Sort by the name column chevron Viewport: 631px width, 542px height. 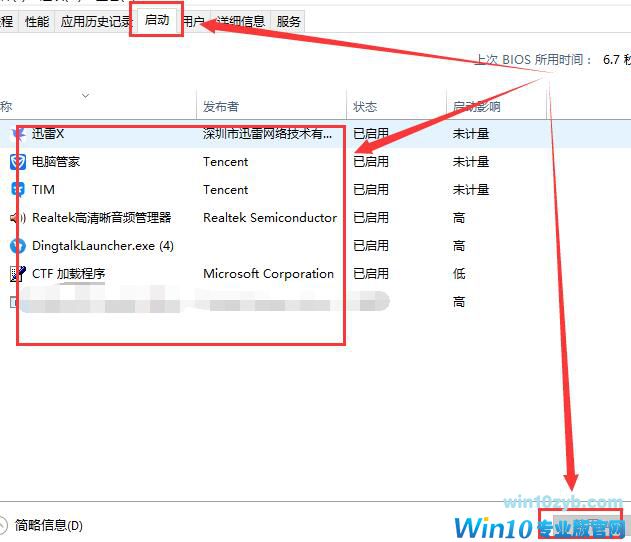(85, 96)
